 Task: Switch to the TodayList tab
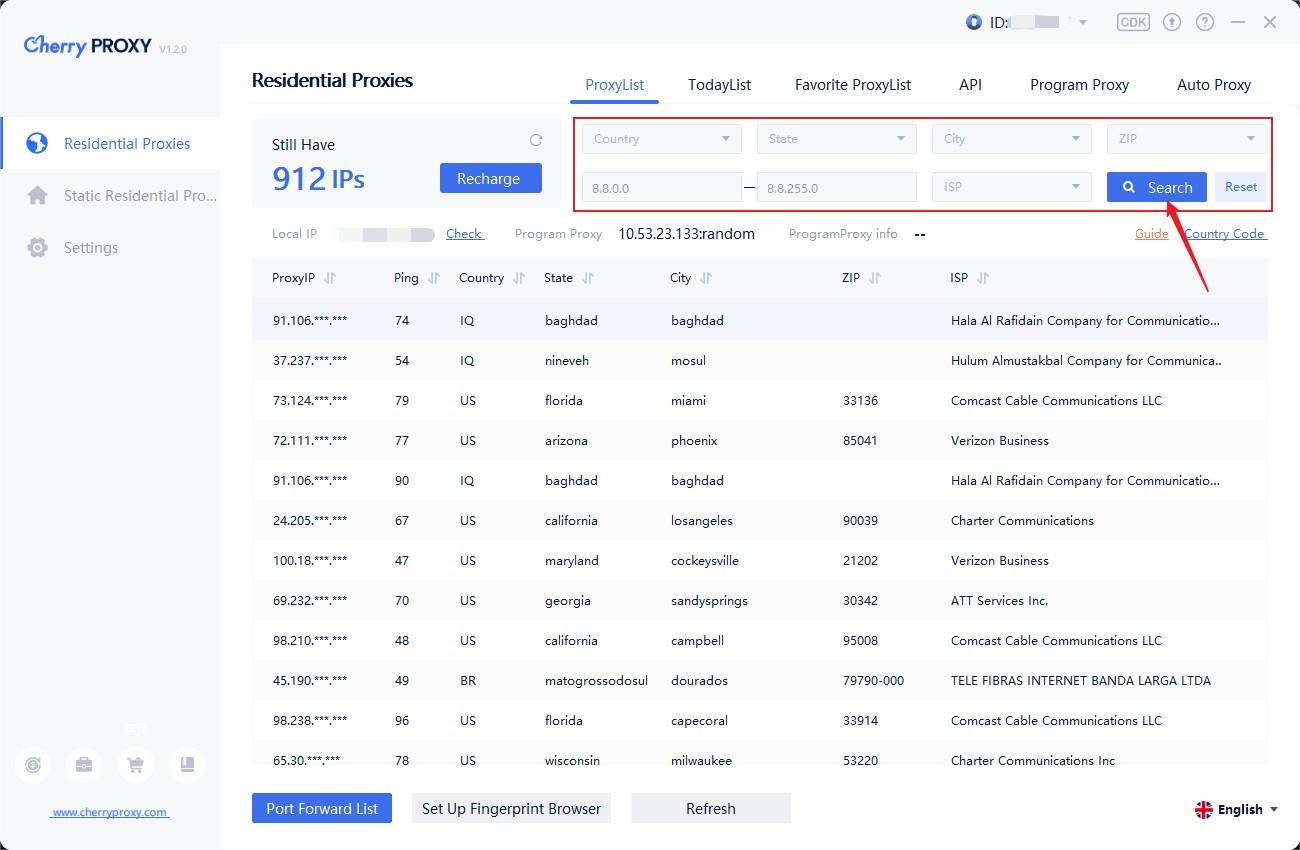click(x=719, y=85)
